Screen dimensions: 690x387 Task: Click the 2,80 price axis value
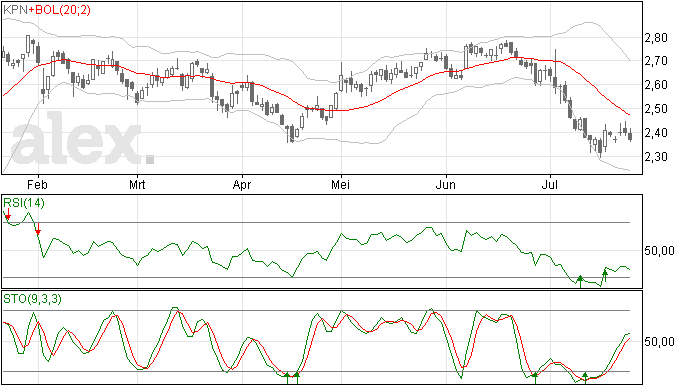pyautogui.click(x=656, y=38)
